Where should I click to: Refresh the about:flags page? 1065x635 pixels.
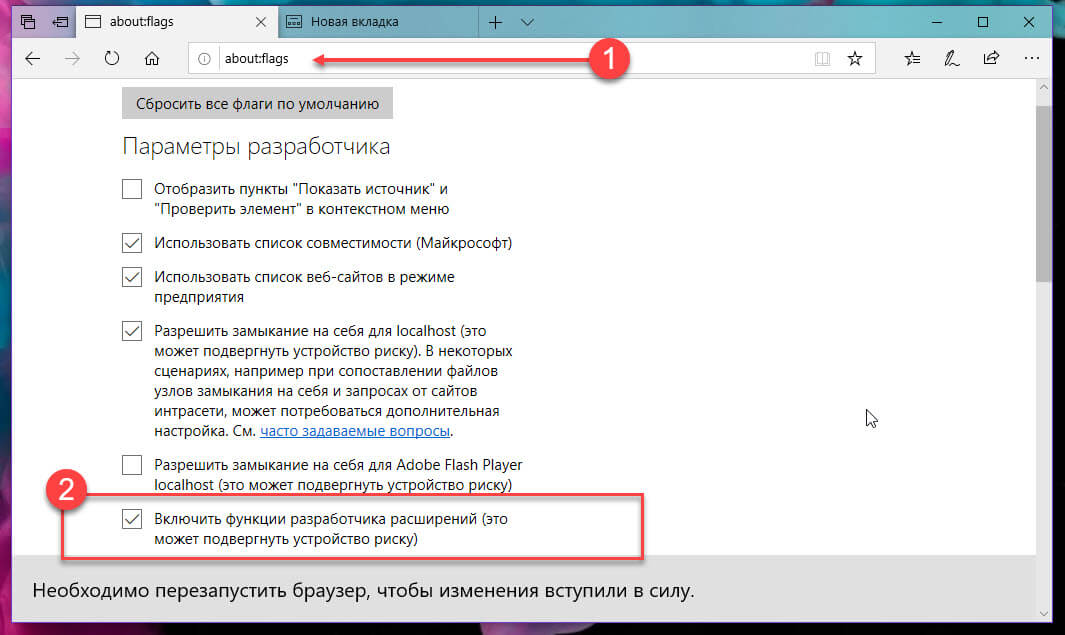coord(110,58)
